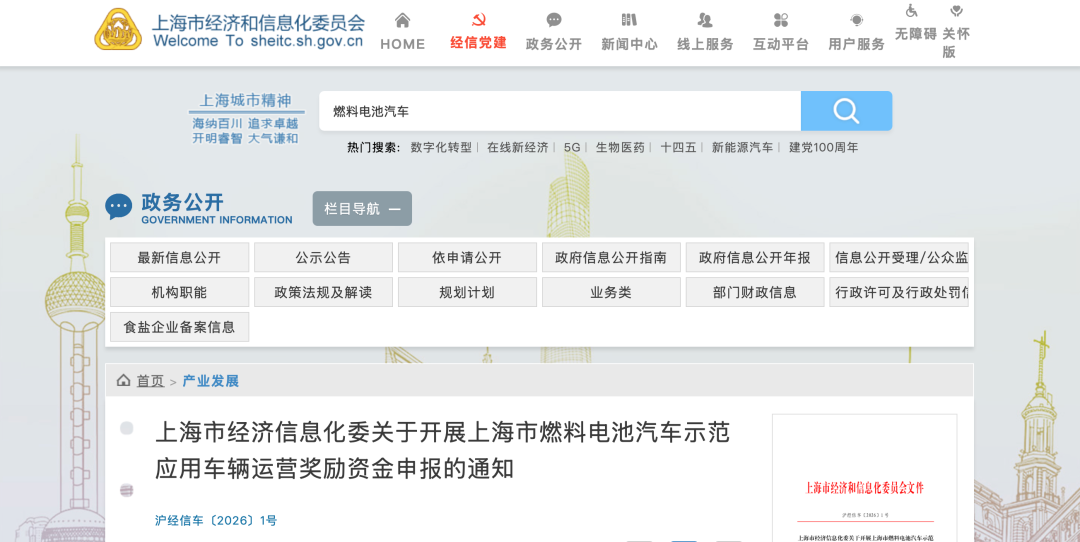Screen dimensions: 1080x542
Task: Open the official document thumbnail preview
Action: pos(864,480)
